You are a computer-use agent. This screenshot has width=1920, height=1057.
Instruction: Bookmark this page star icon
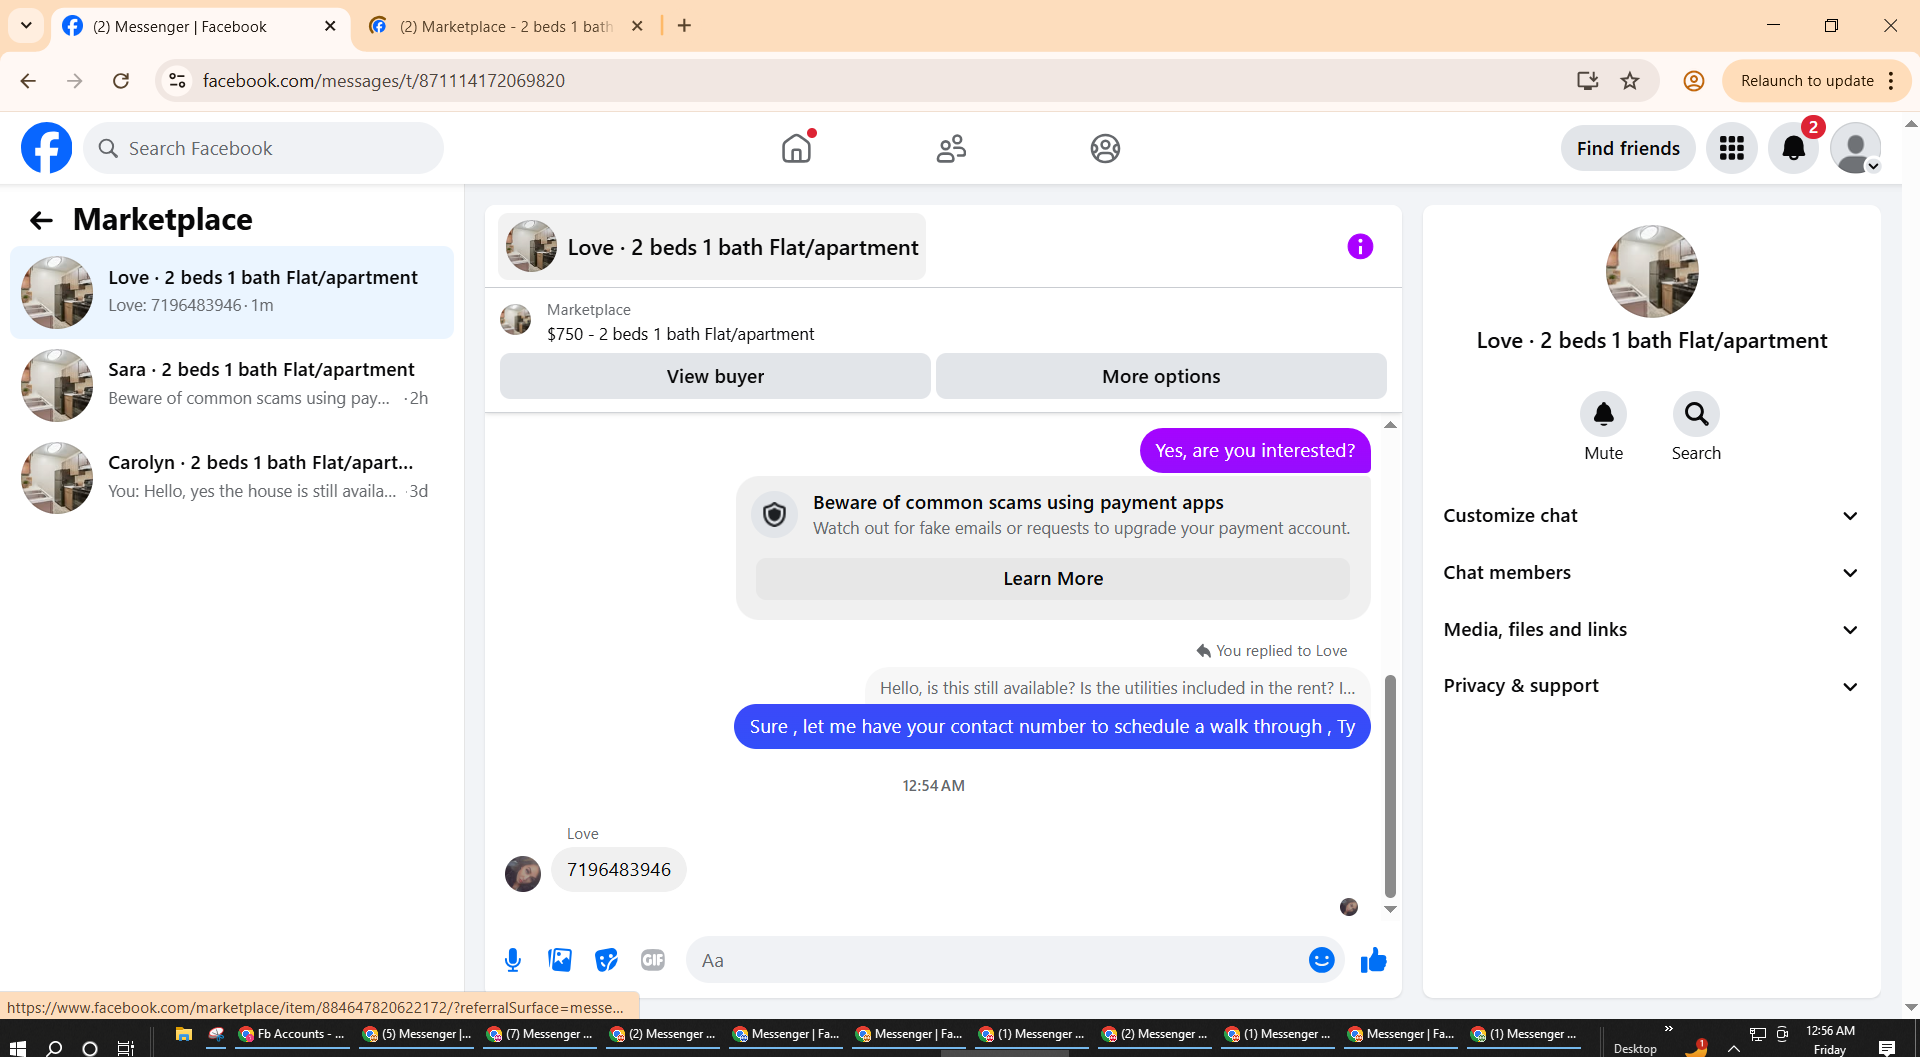pos(1630,81)
